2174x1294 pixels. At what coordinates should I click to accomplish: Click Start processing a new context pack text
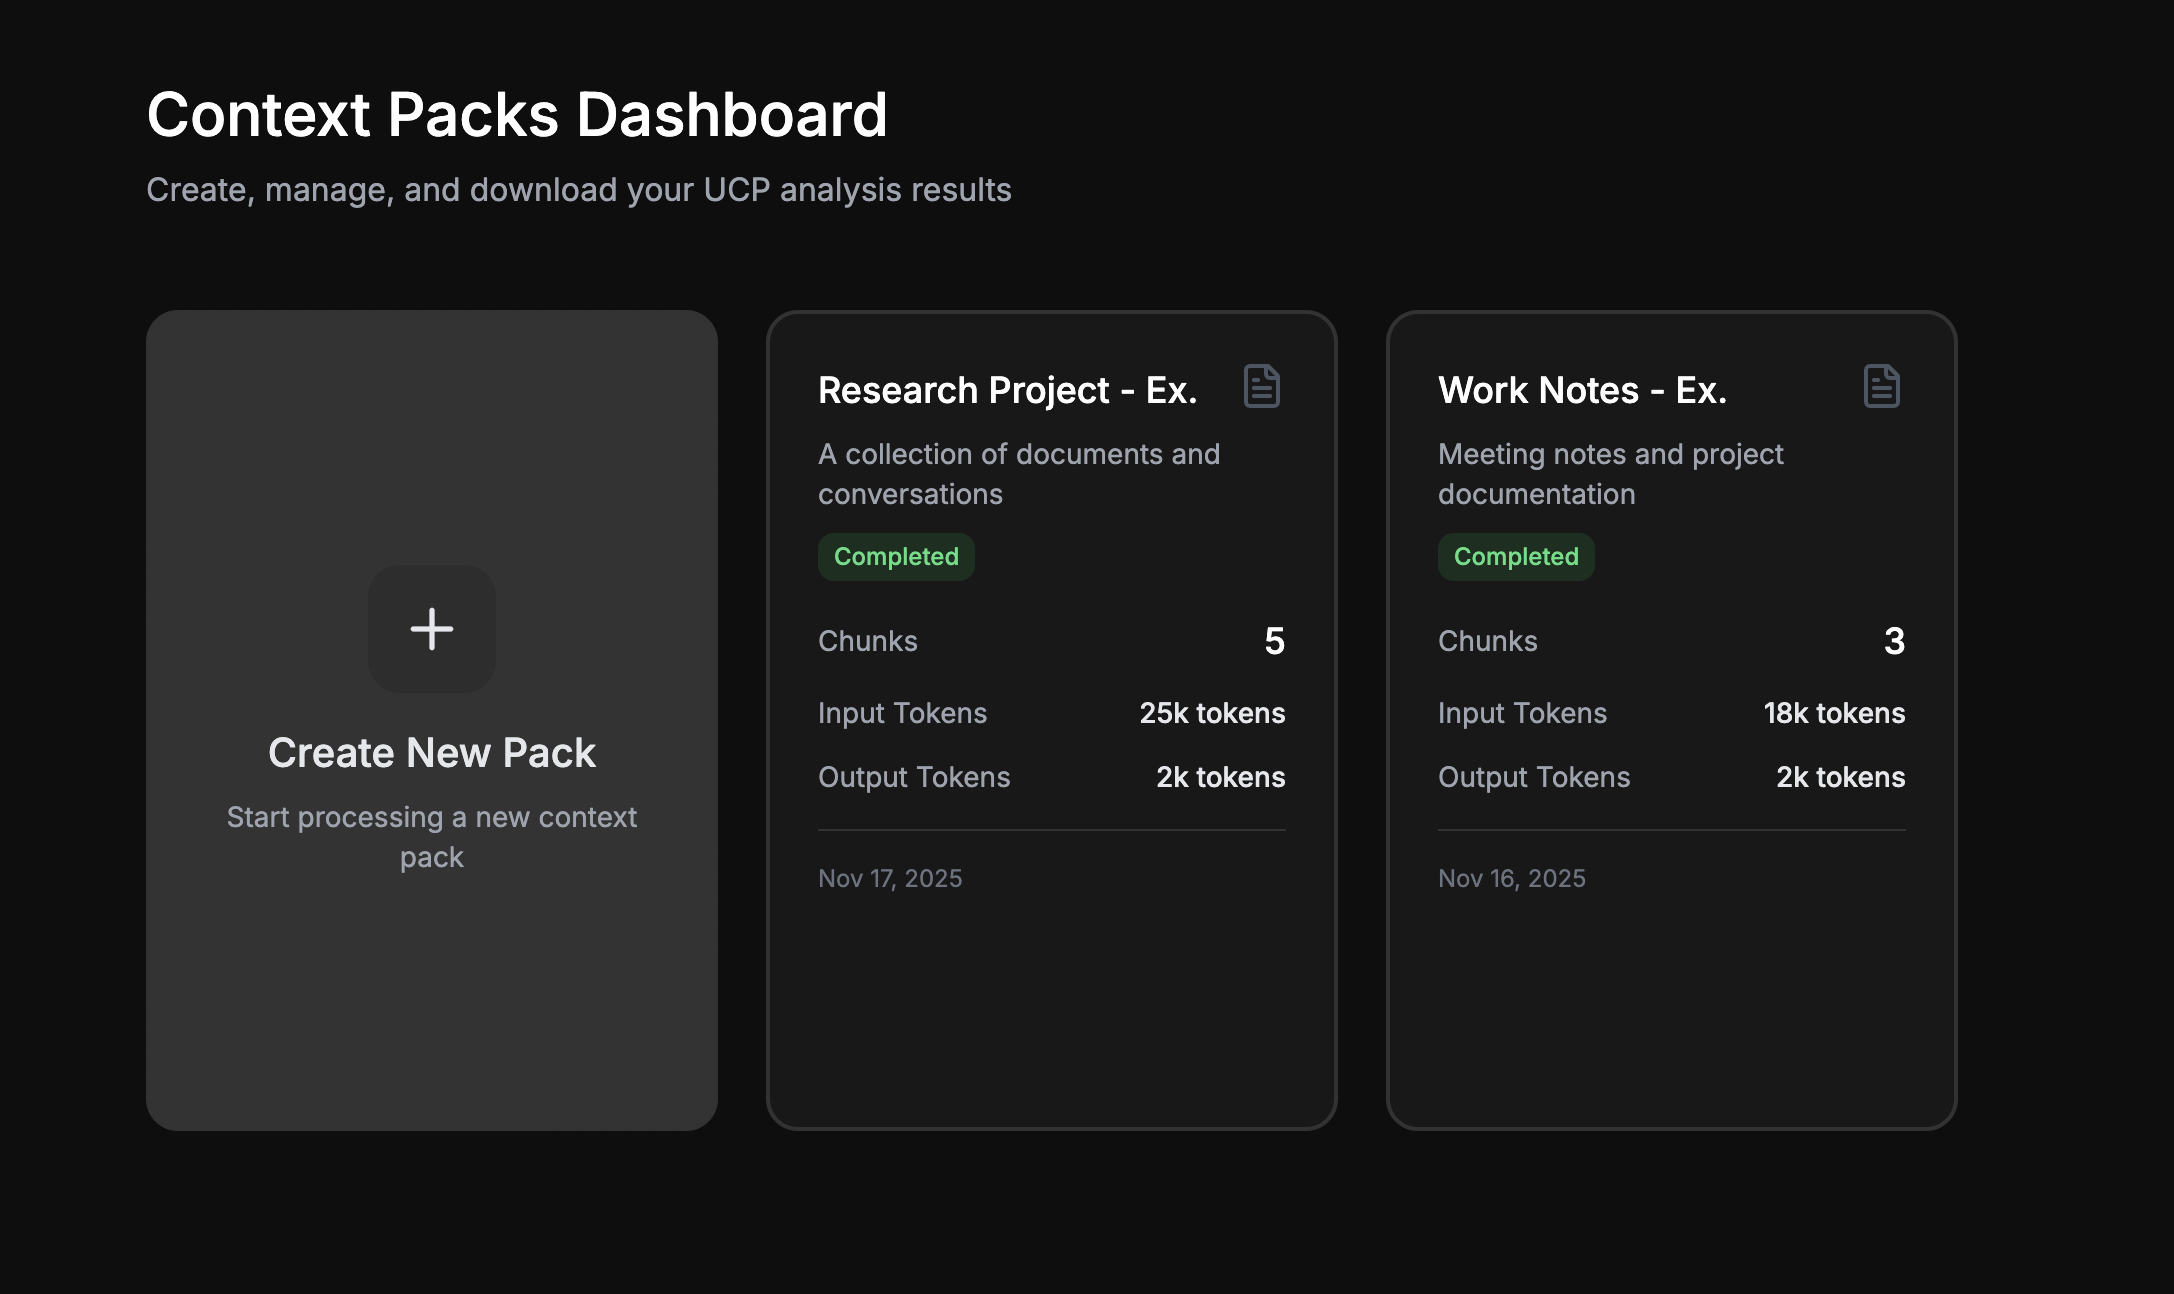(431, 836)
